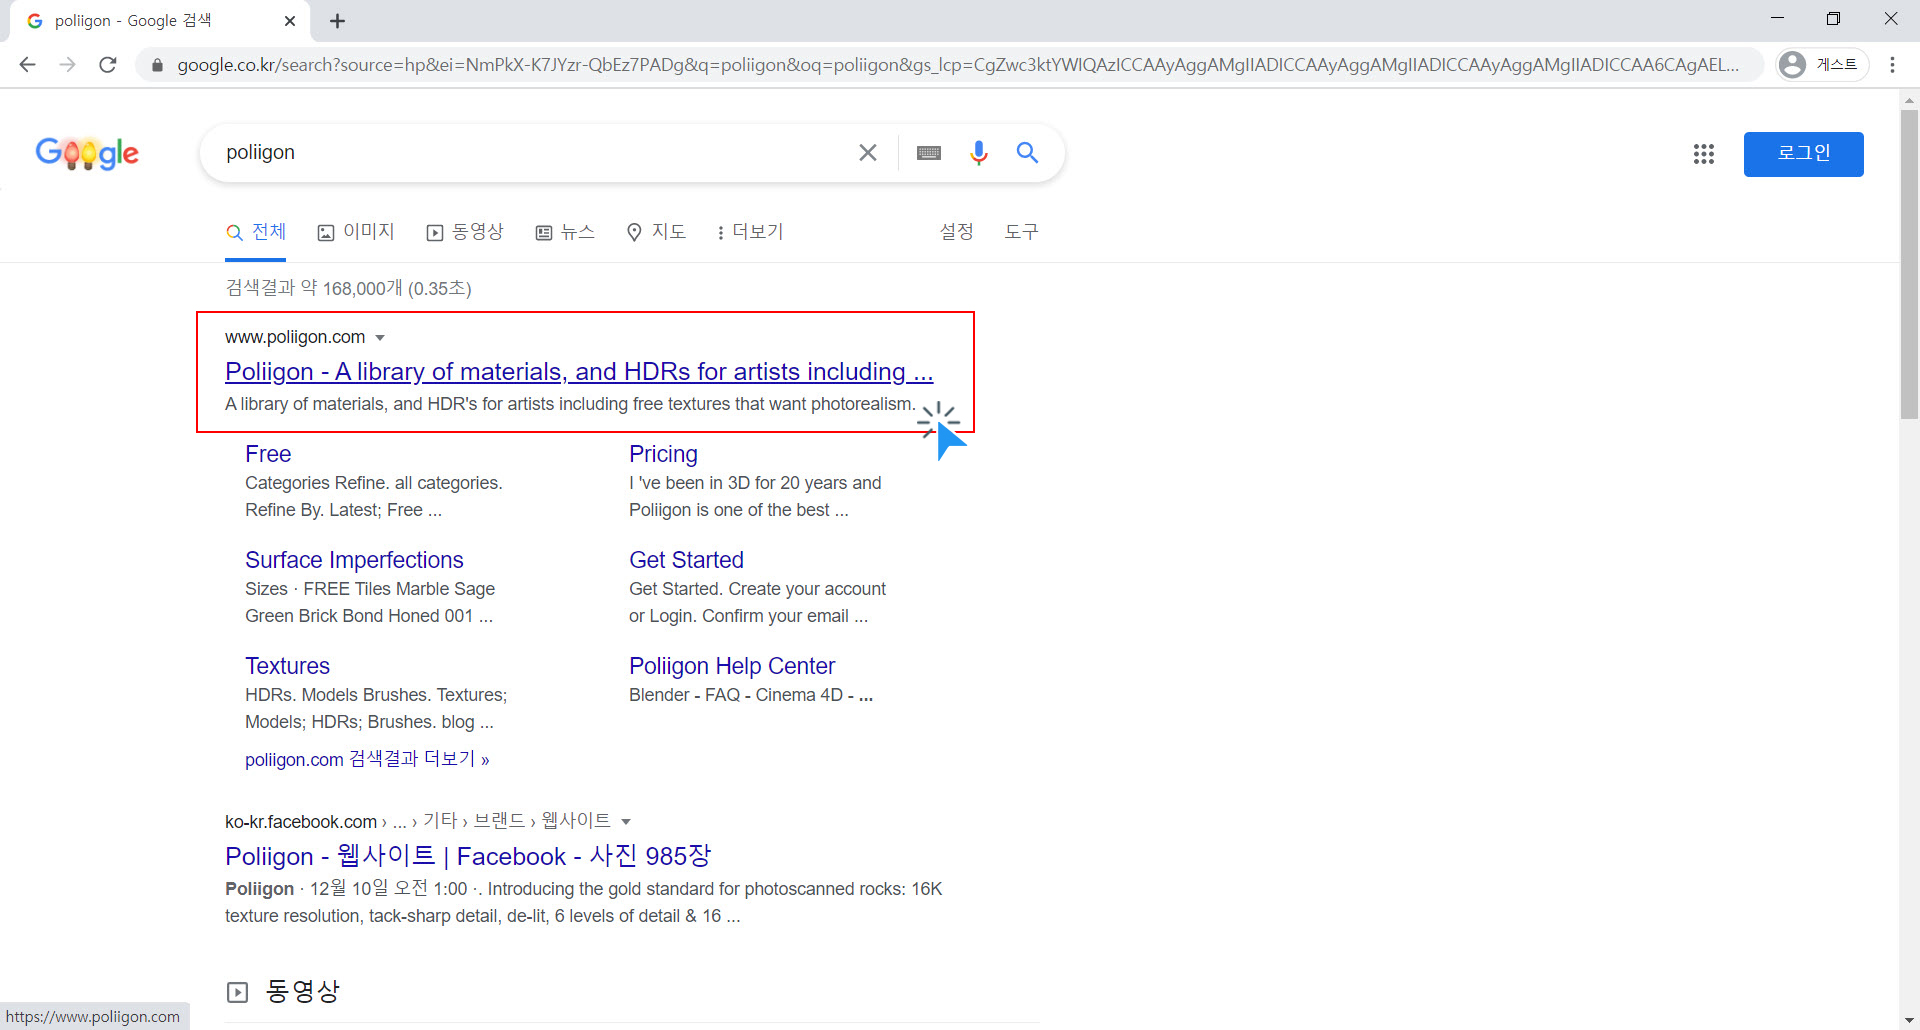Viewport: 1920px width, 1030px height.
Task: Switch to the 지도 tab
Action: pyautogui.click(x=656, y=232)
